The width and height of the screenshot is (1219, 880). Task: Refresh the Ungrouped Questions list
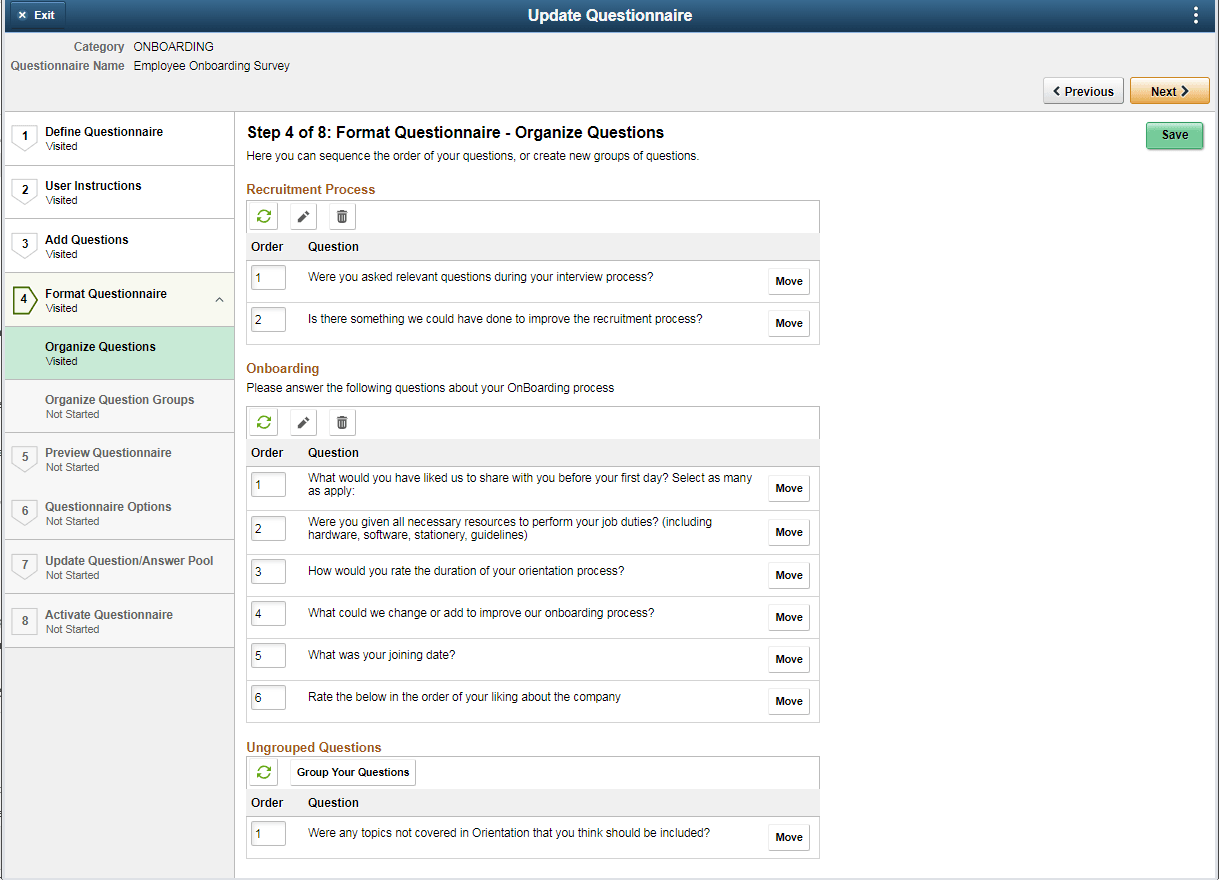click(263, 772)
